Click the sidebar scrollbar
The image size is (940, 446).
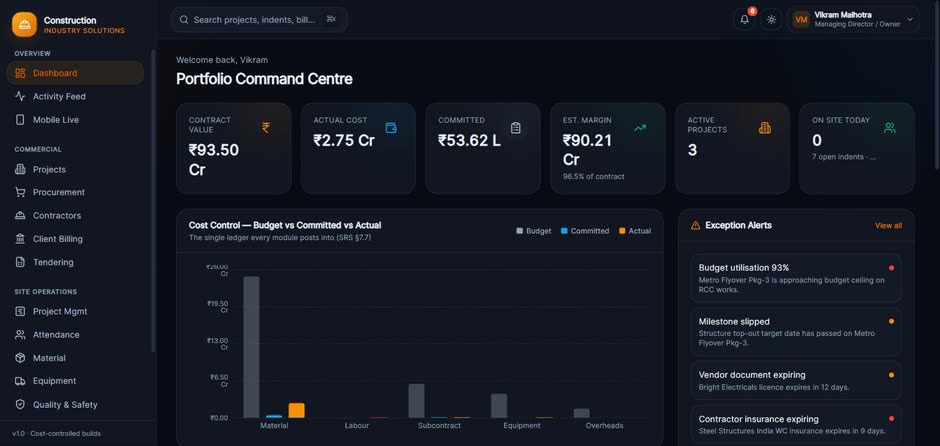click(x=153, y=200)
